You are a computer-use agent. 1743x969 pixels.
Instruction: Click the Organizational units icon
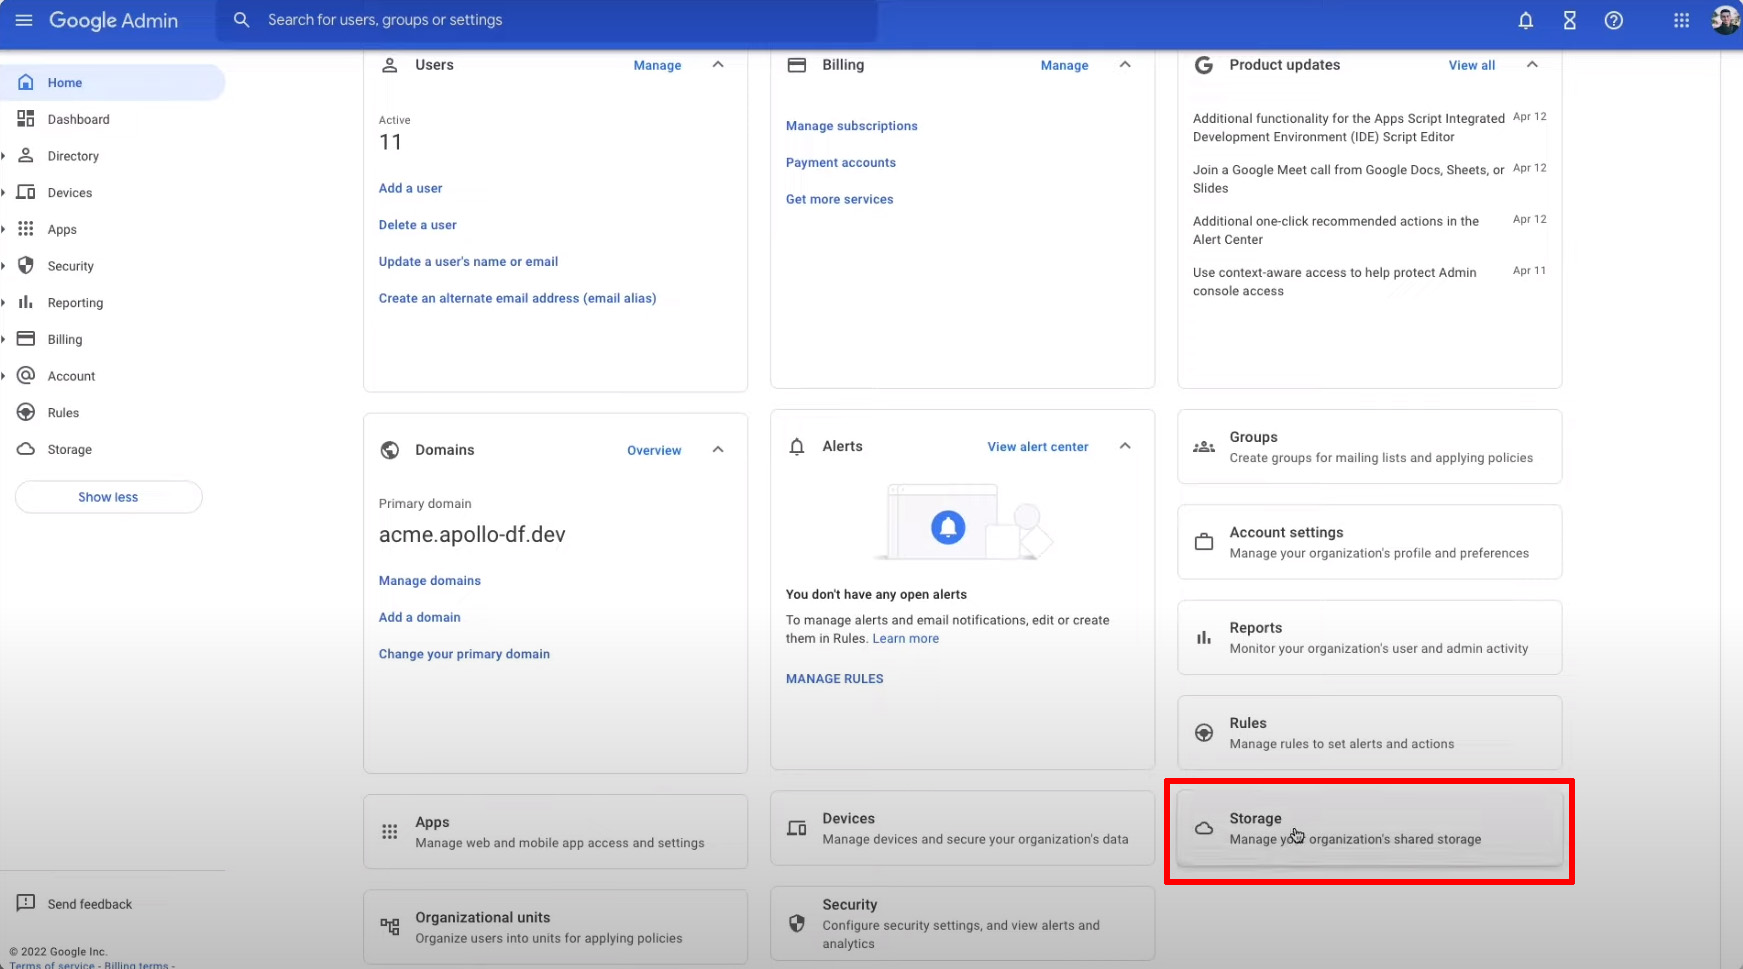(x=390, y=926)
